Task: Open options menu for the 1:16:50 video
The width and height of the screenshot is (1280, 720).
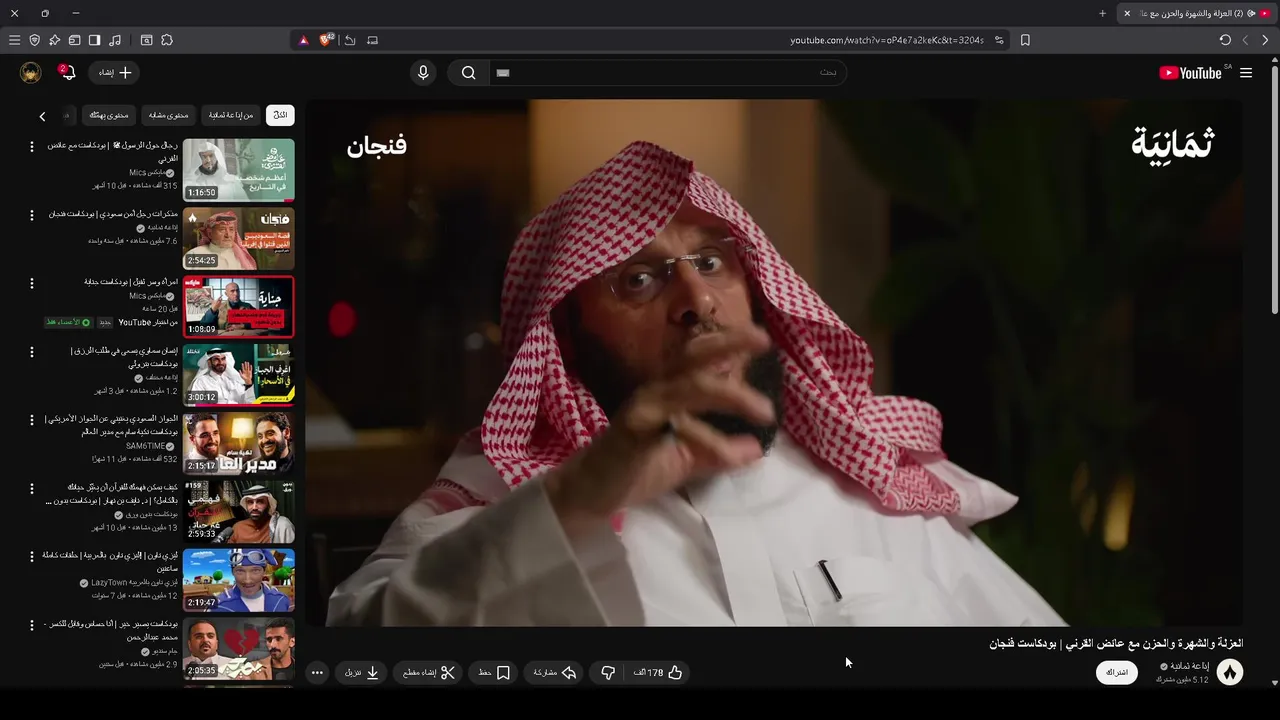Action: (x=31, y=146)
